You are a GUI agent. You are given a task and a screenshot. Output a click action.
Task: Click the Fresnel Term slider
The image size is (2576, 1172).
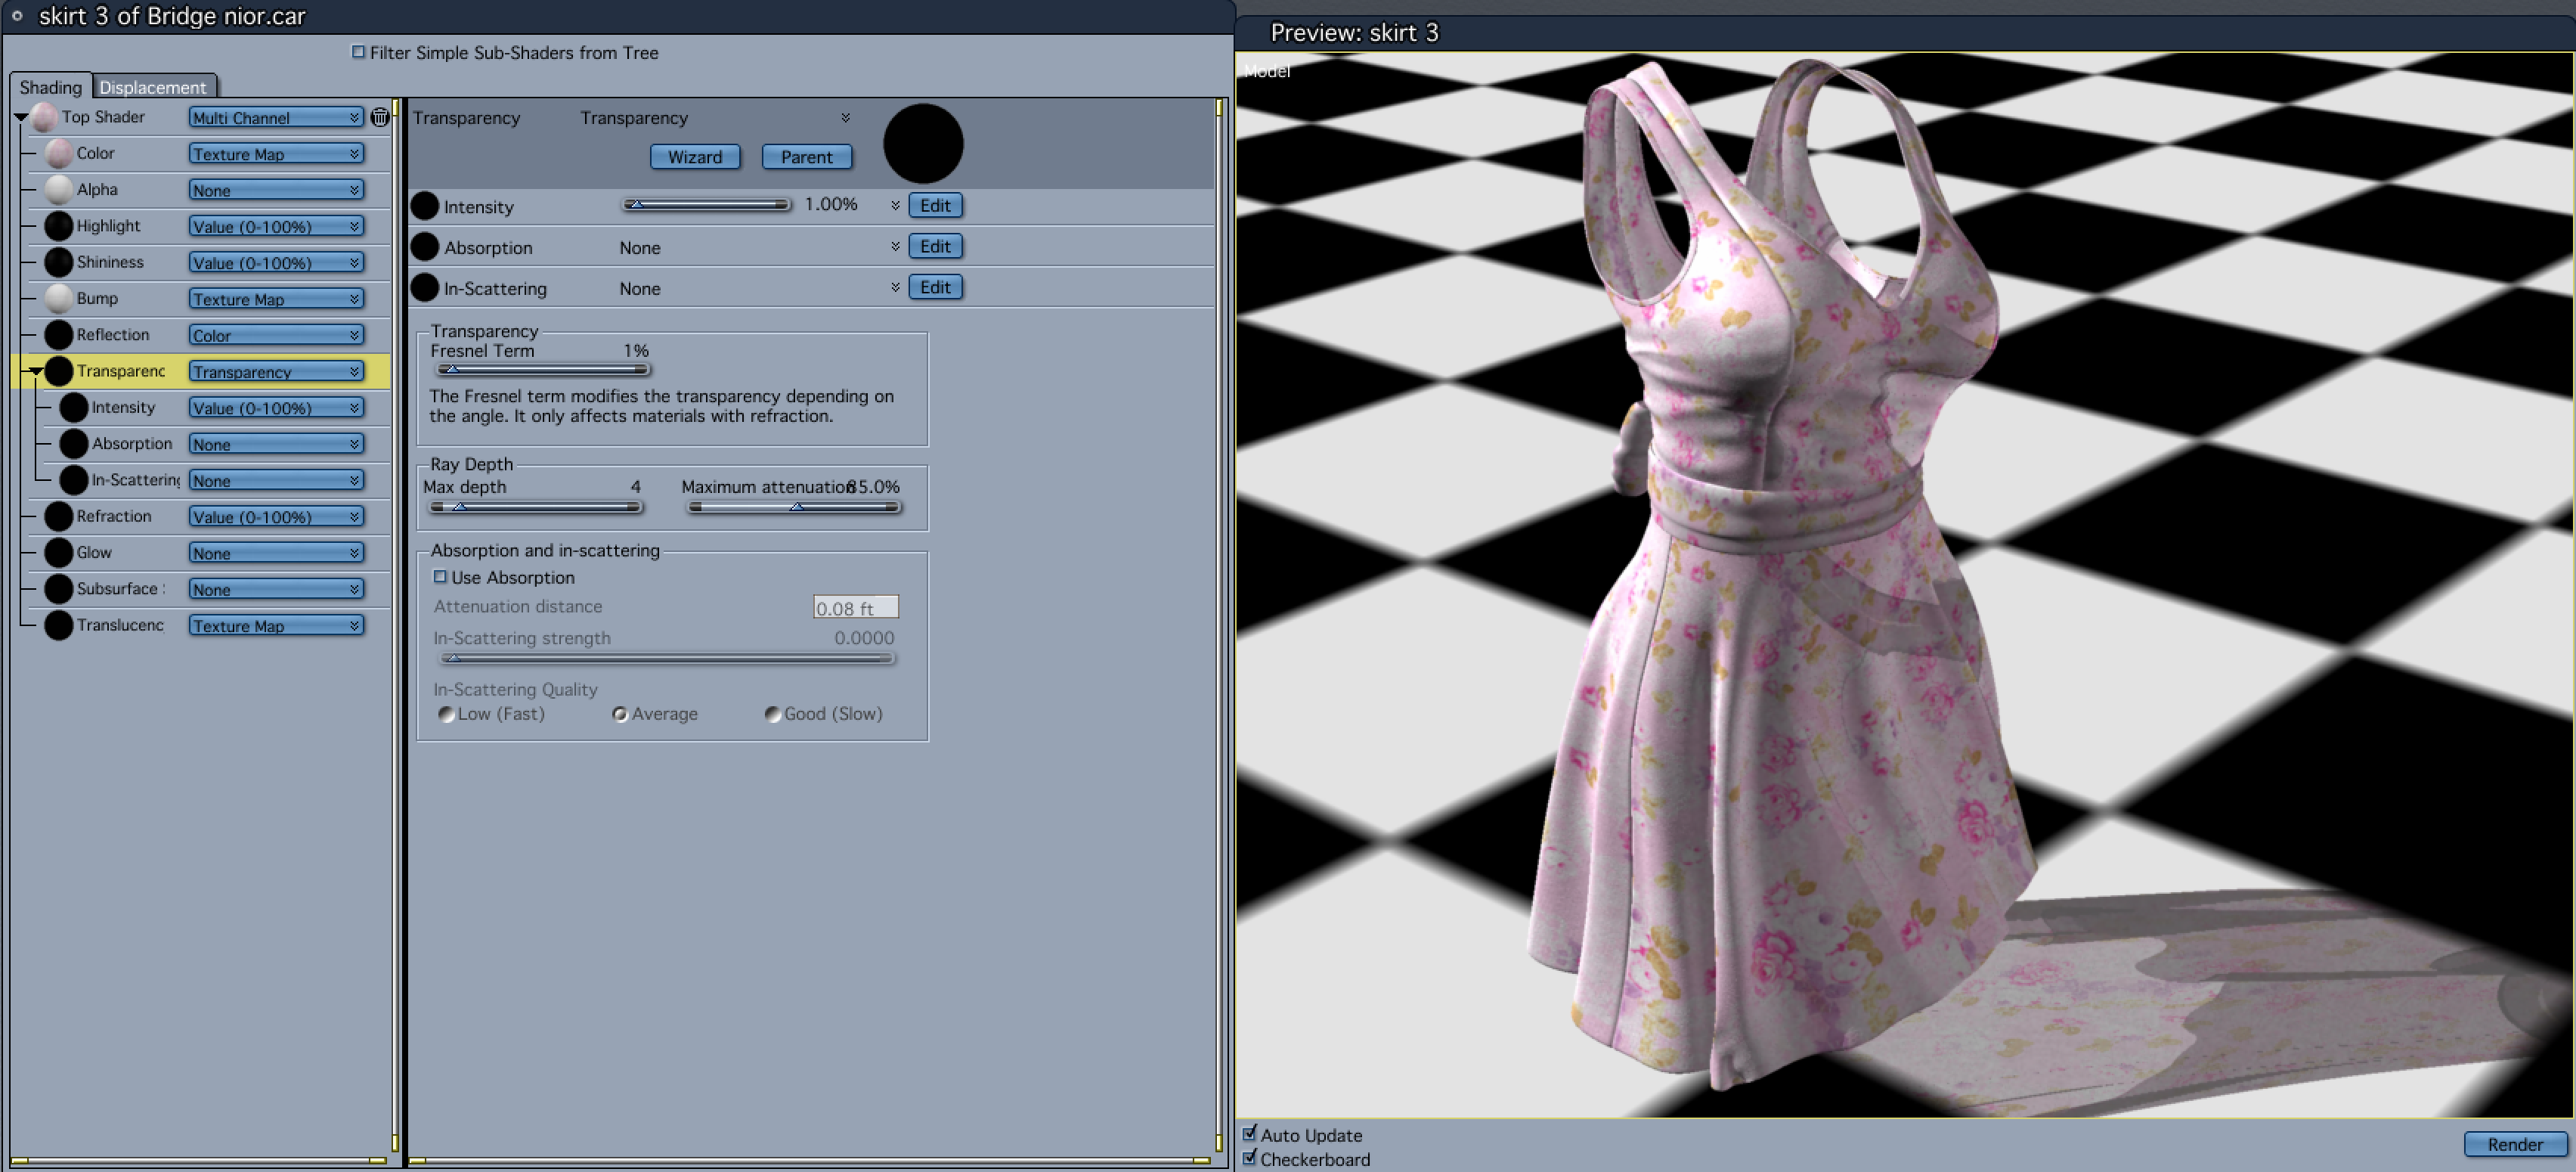coord(543,370)
